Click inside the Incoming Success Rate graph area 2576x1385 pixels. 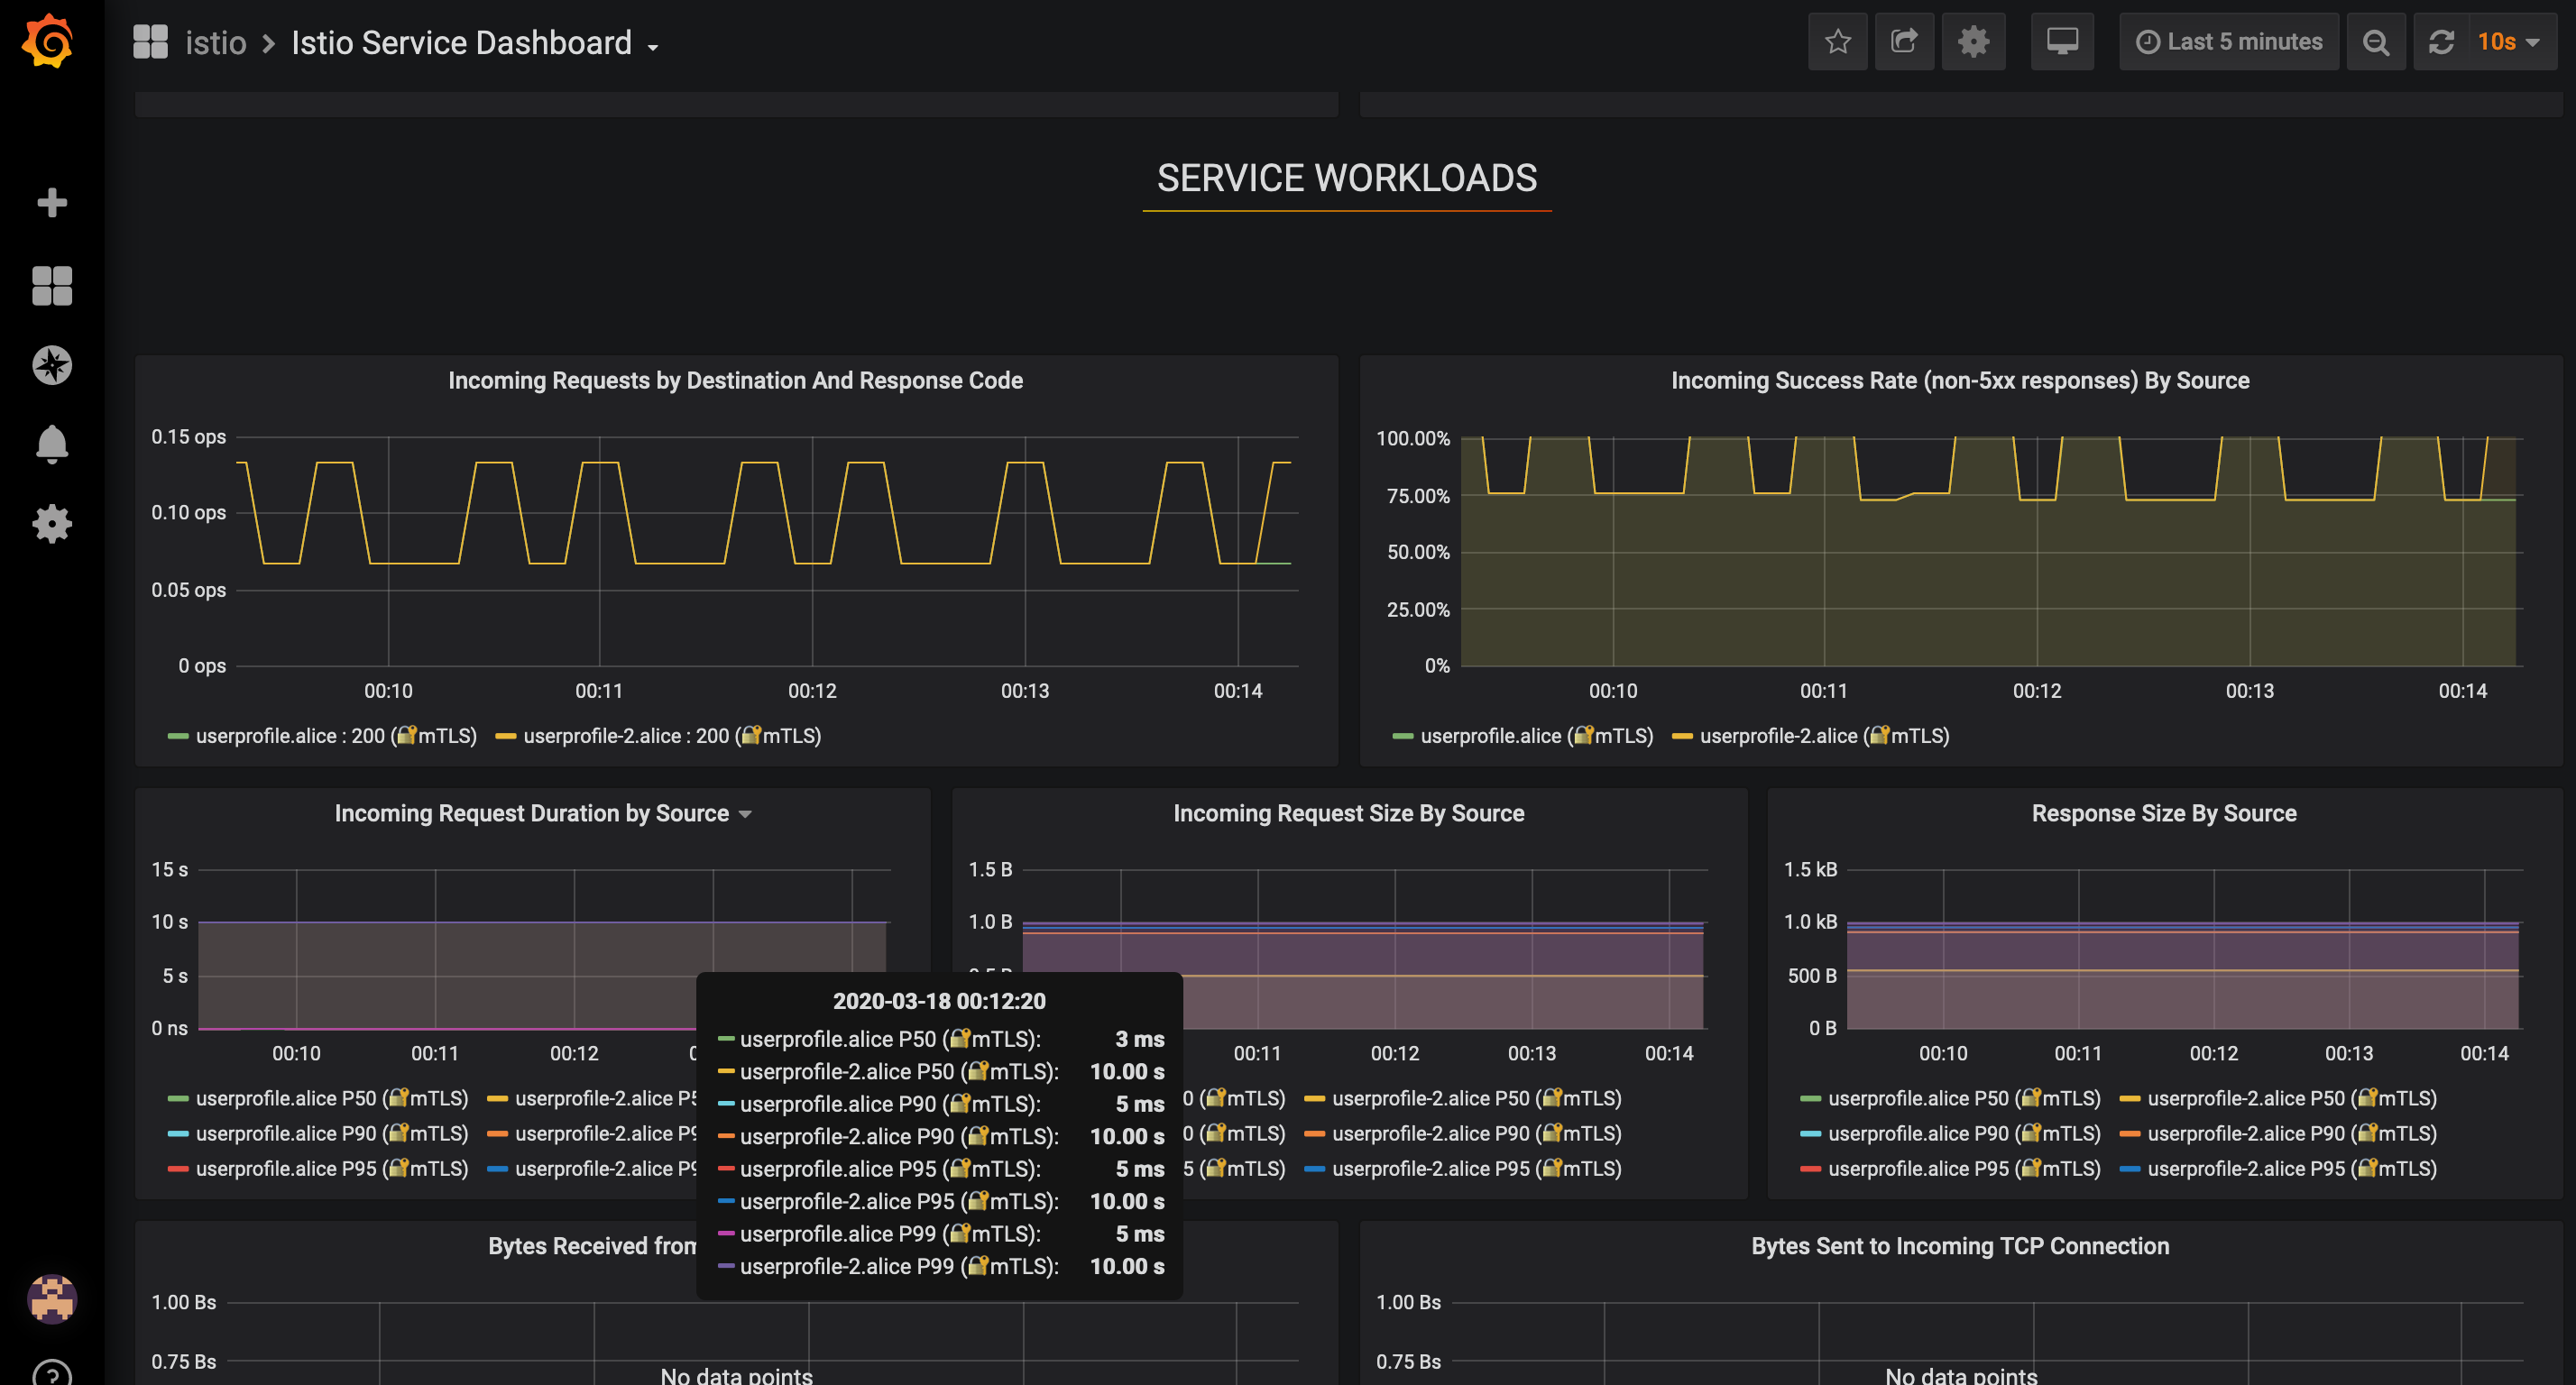click(1992, 551)
